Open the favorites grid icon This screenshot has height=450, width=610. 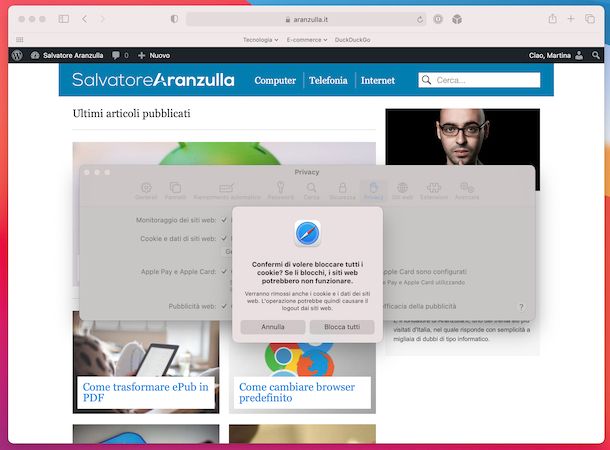pyautogui.click(x=19, y=40)
